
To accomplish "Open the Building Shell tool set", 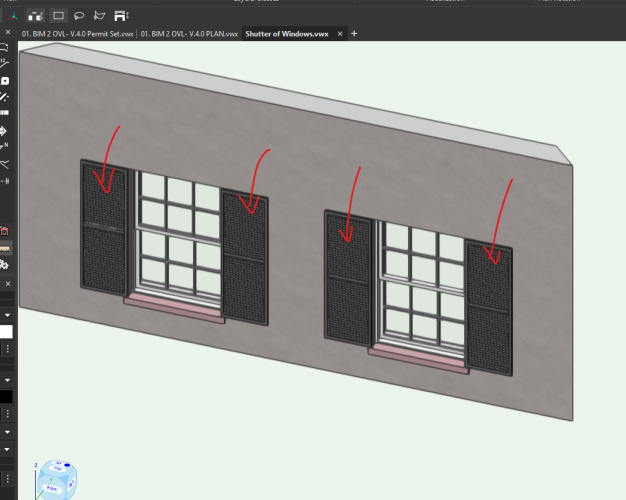I will (5, 231).
